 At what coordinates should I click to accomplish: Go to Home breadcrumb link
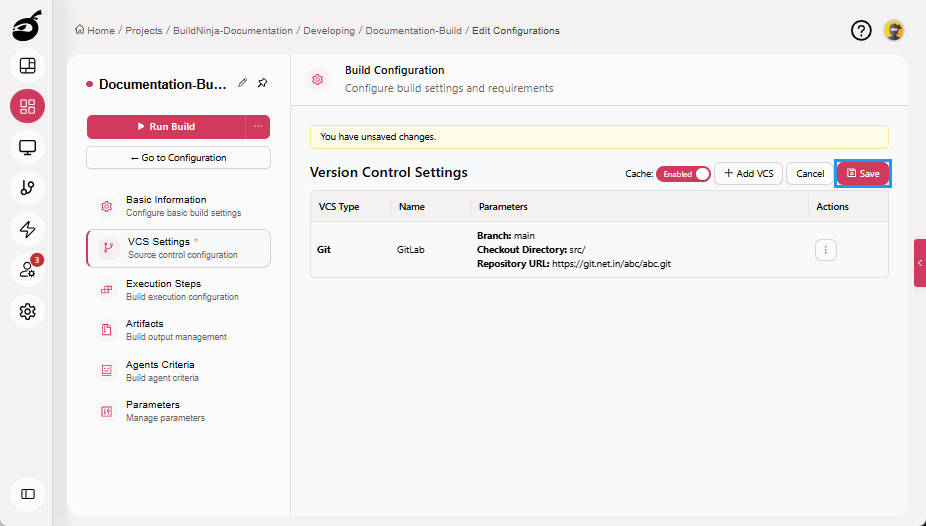(x=101, y=31)
